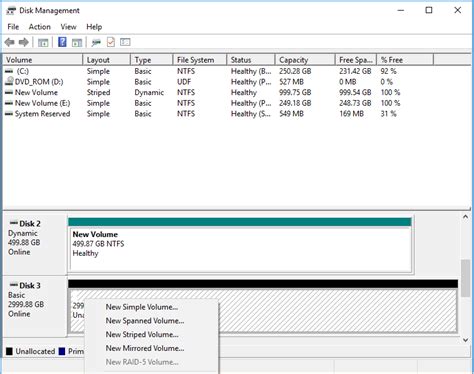Click the scroll up arrow in disk pane

click(465, 217)
